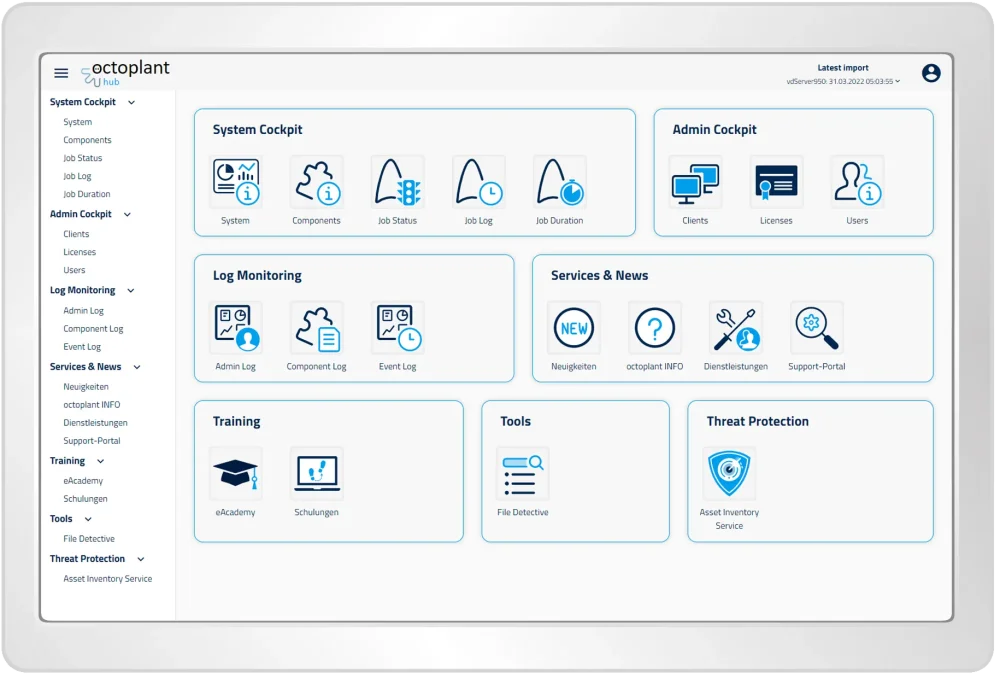Open the Dienstleistungen tools icon
This screenshot has height=678, width=1000.
(x=736, y=328)
